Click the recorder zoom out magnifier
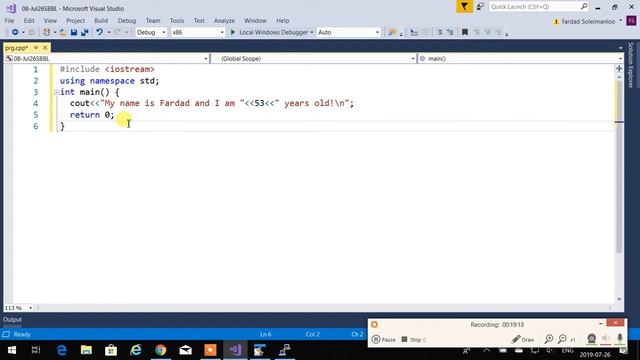Image resolution: width=640 pixels, height=360 pixels. click(x=562, y=339)
